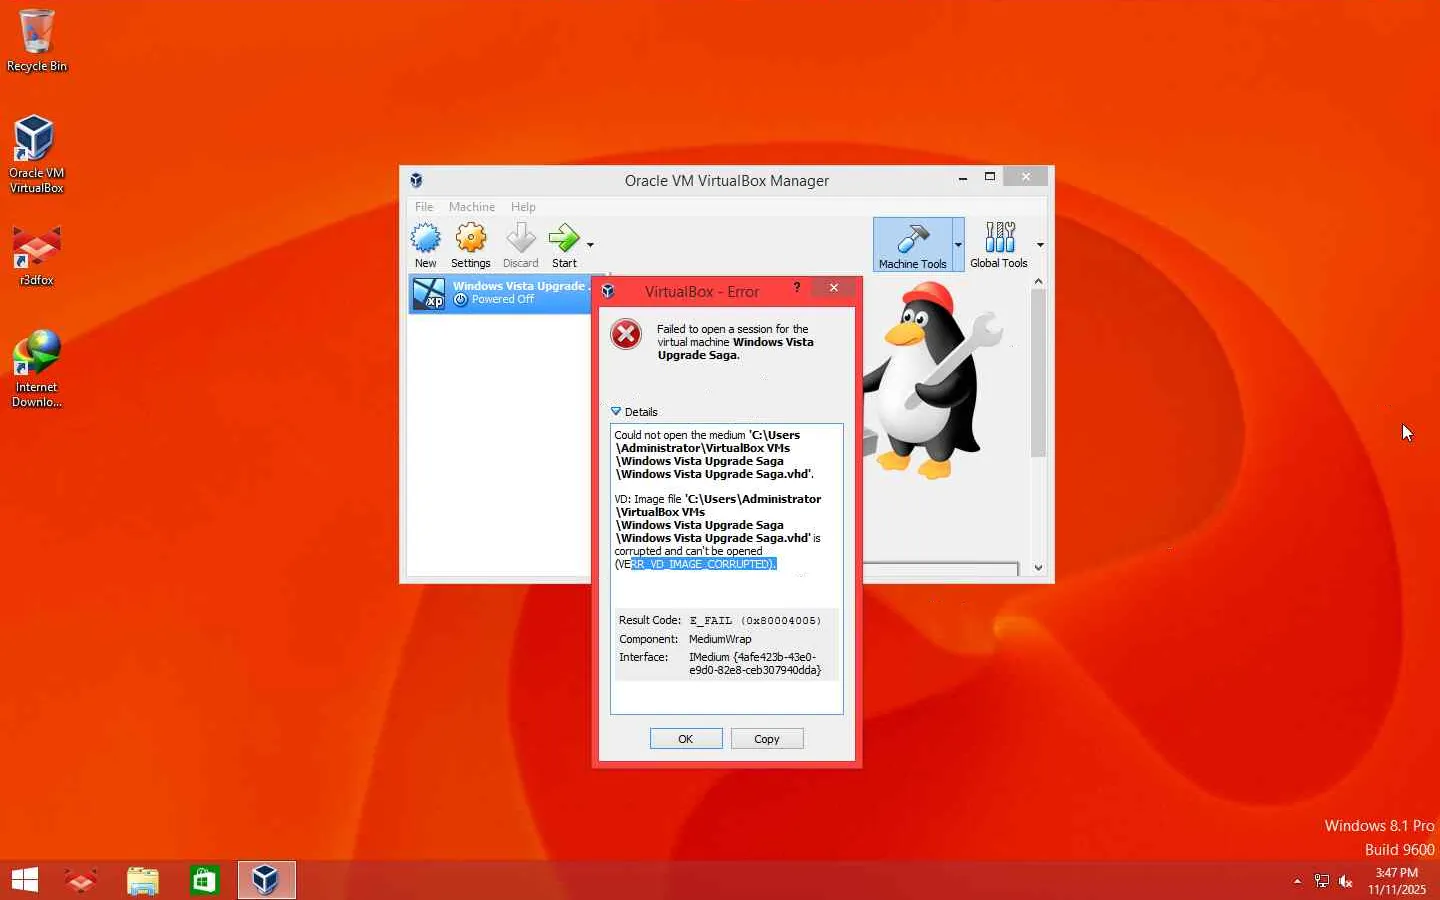Click the vertical scrollbar thumb in Manager
The height and width of the screenshot is (900, 1440).
tap(1038, 374)
